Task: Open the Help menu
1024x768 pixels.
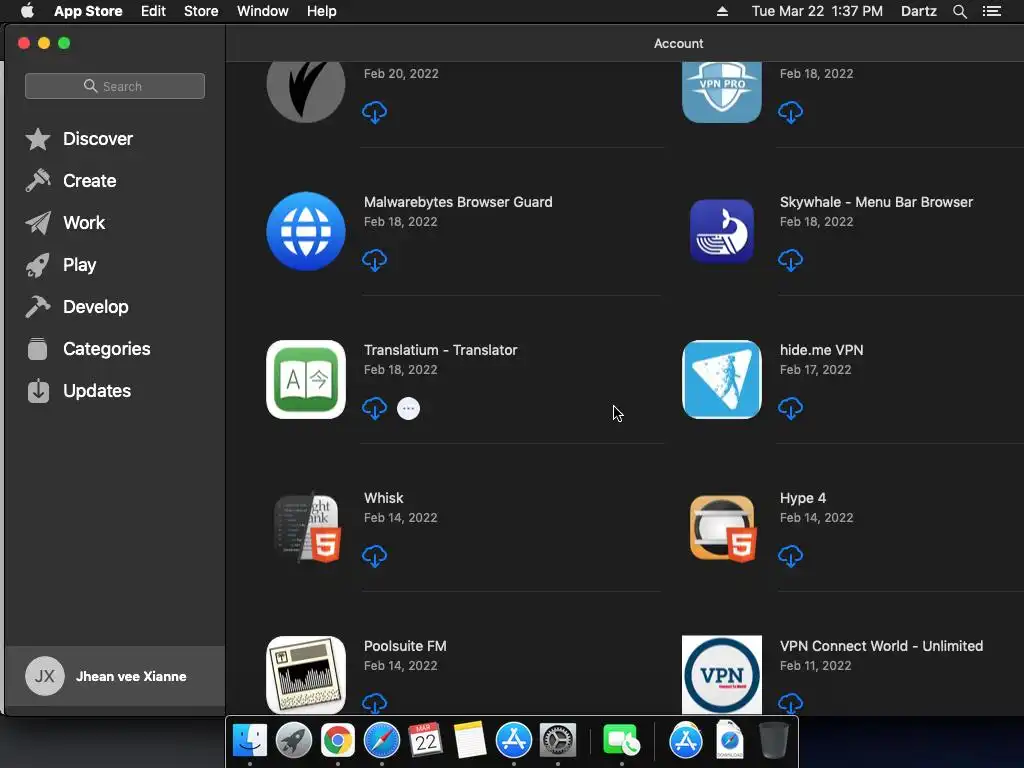Action: point(322,11)
